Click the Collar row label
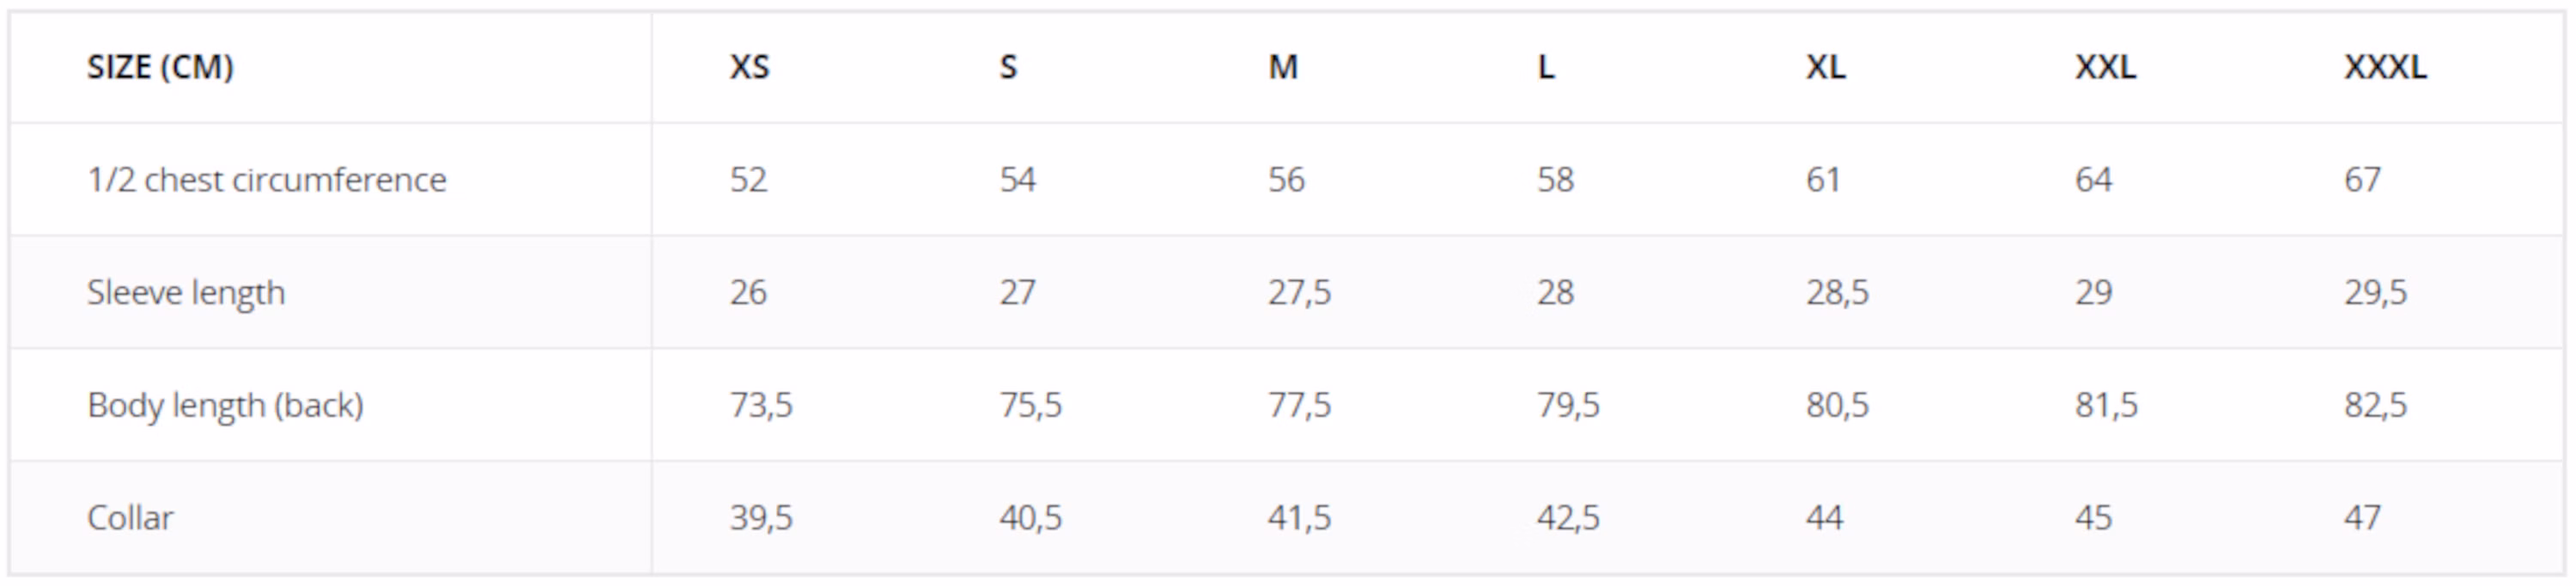 (x=130, y=518)
